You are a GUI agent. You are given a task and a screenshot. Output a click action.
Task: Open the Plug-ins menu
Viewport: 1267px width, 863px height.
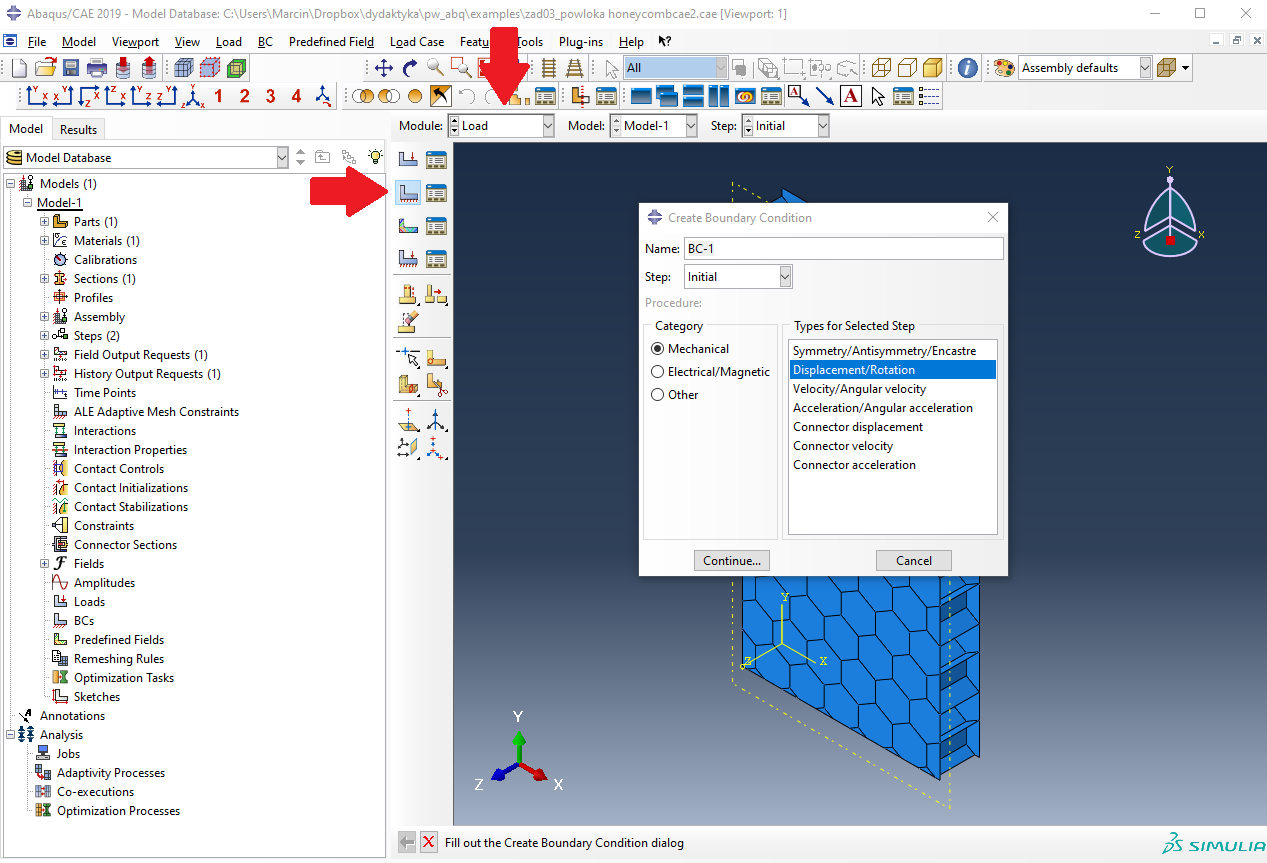580,42
